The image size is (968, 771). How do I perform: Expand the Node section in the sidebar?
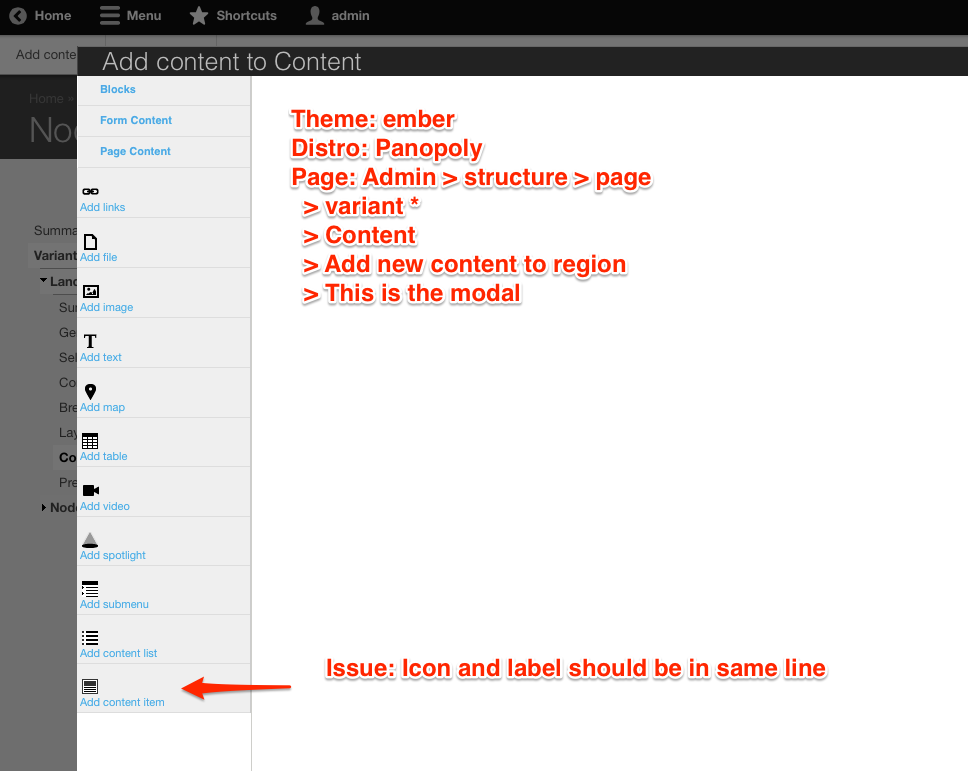(45, 507)
